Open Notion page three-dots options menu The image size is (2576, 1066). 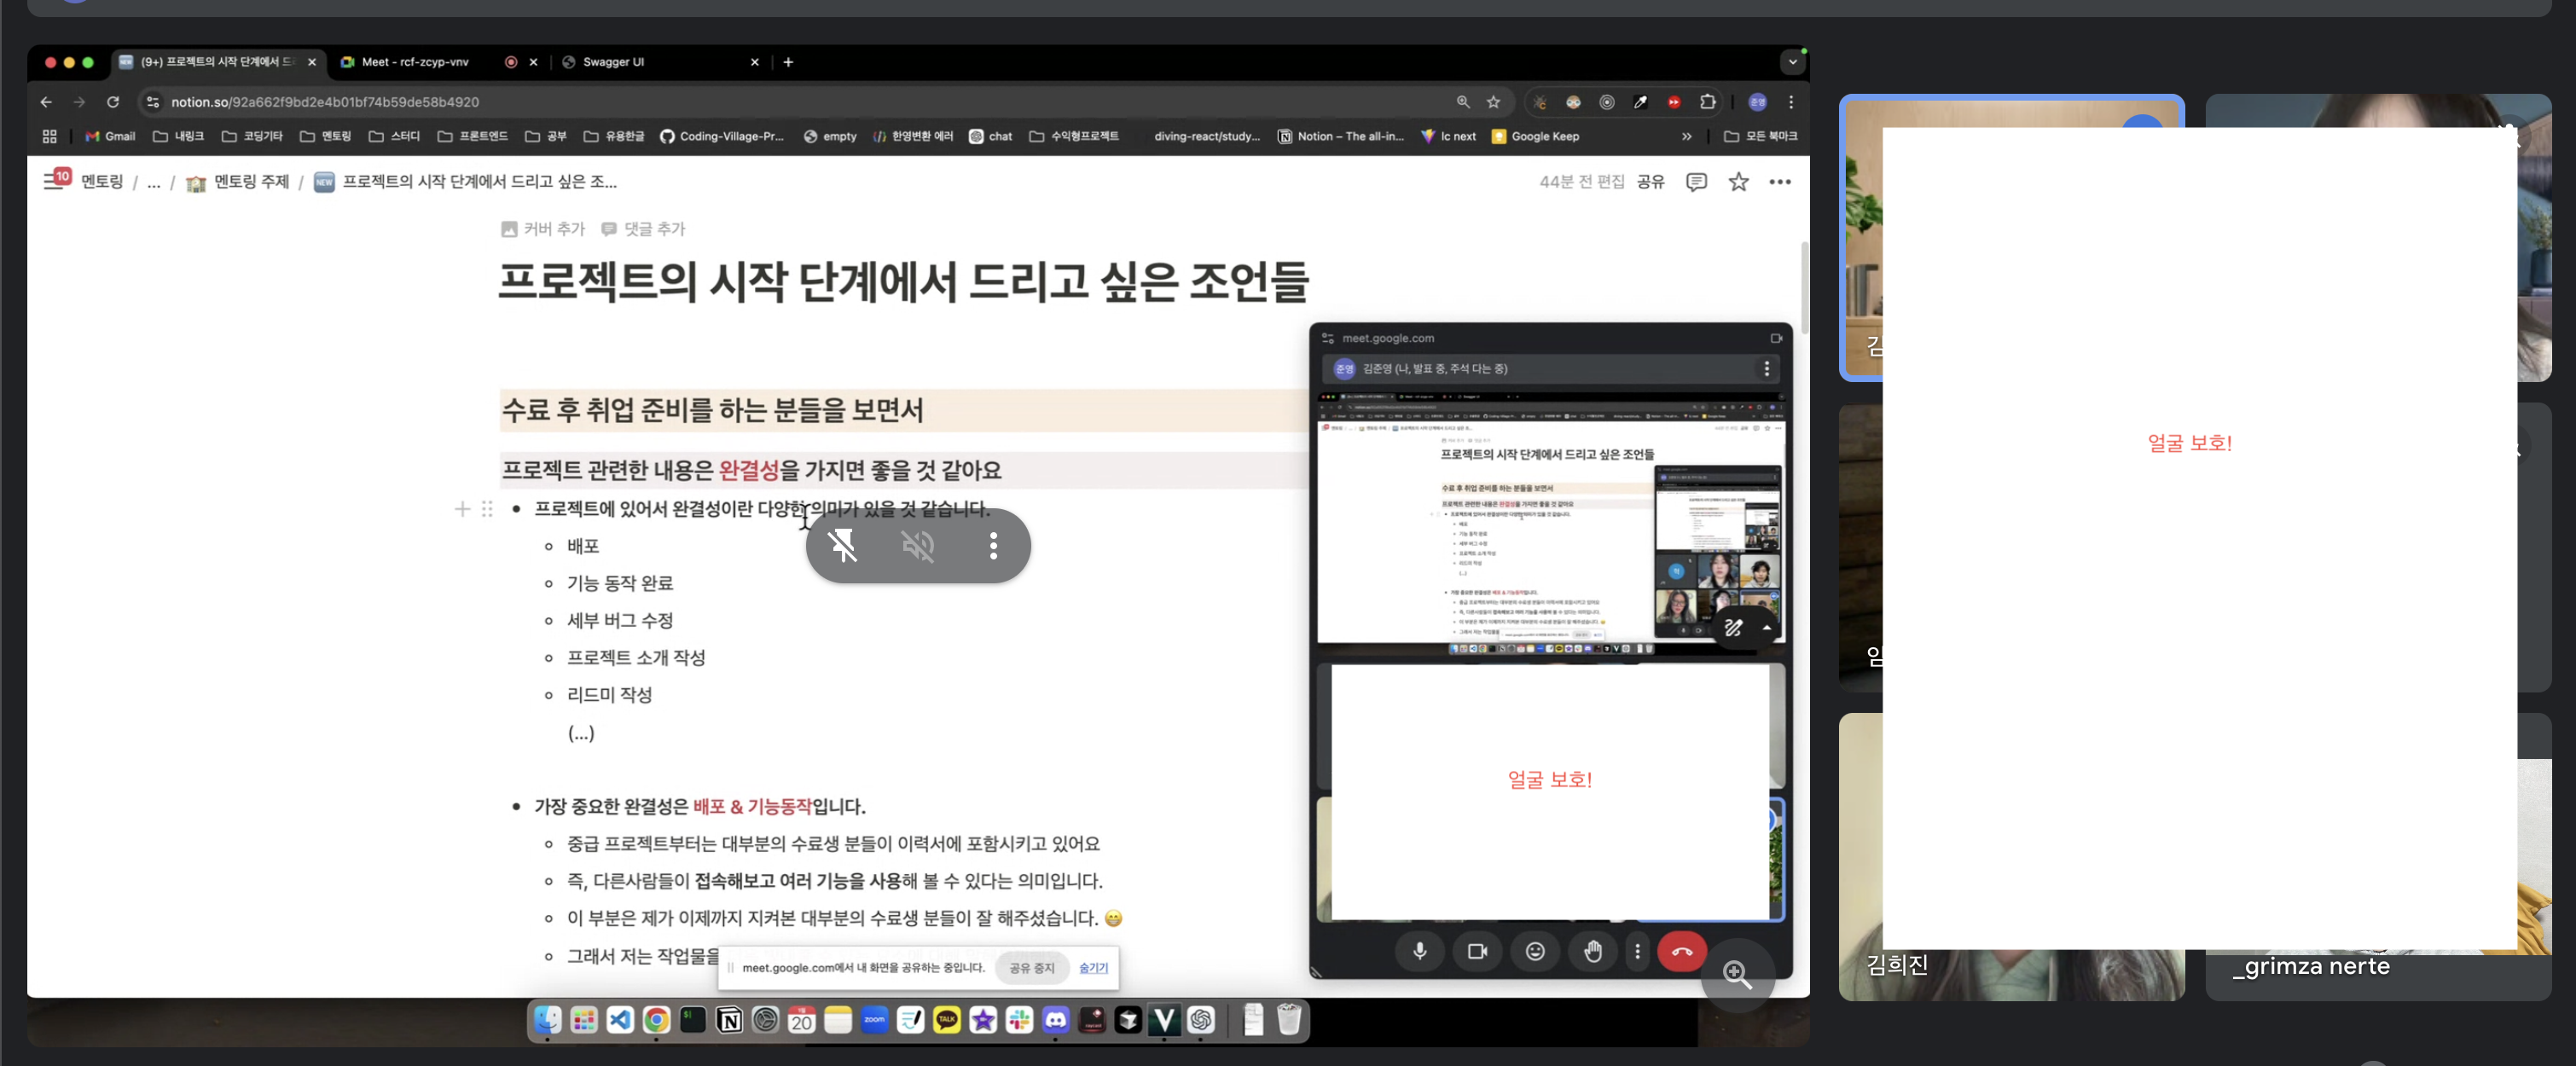click(1779, 182)
